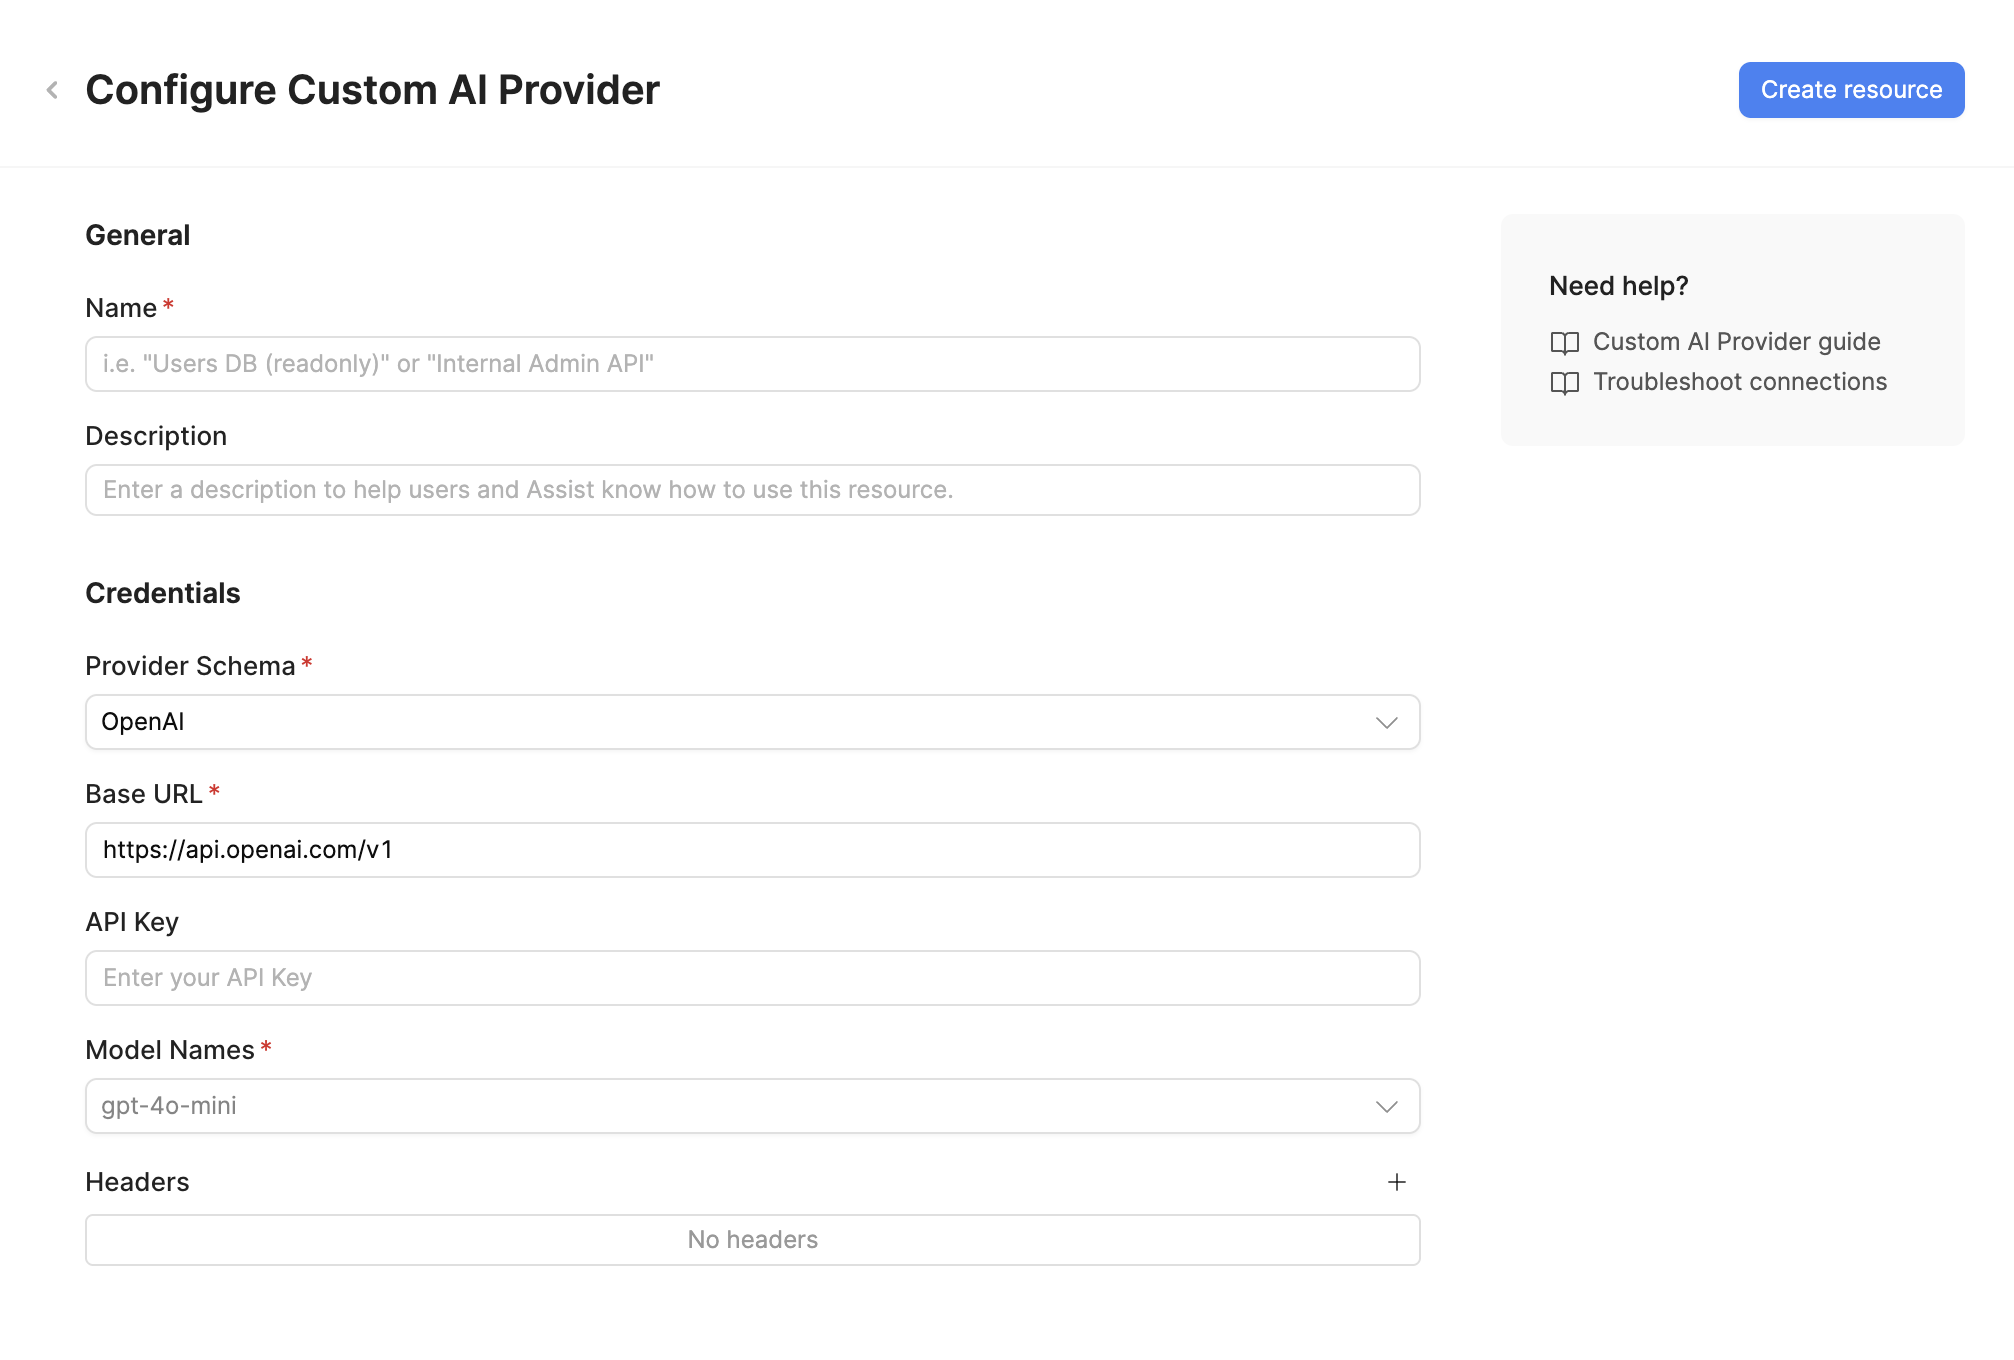The width and height of the screenshot is (2014, 1360).
Task: Open the Troubleshoot connections link
Action: [1740, 381]
